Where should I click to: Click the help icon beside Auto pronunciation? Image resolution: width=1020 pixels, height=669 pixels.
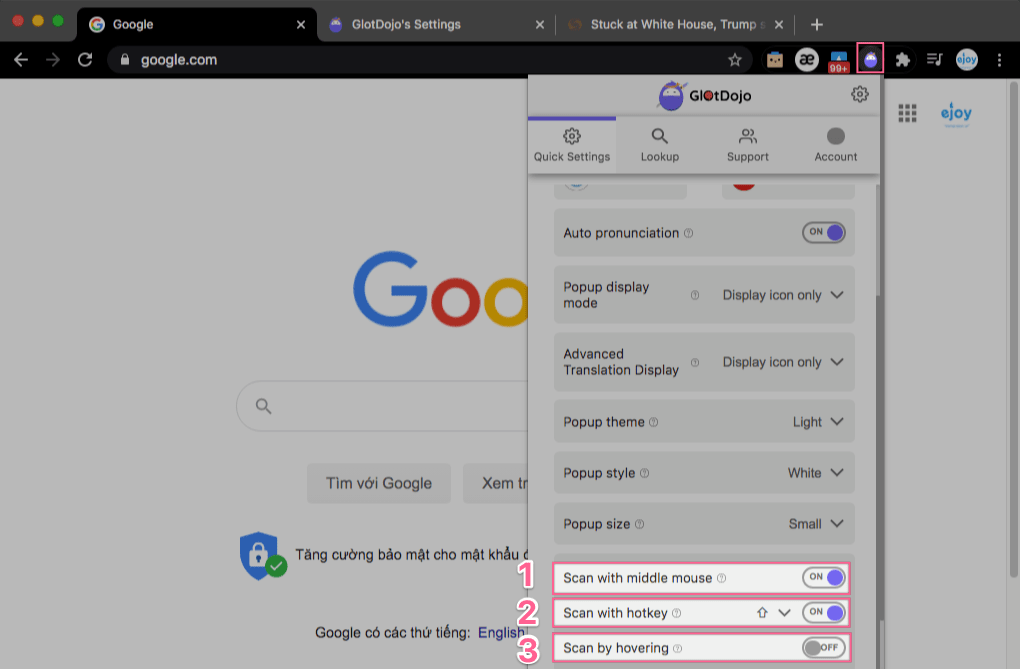tap(689, 233)
